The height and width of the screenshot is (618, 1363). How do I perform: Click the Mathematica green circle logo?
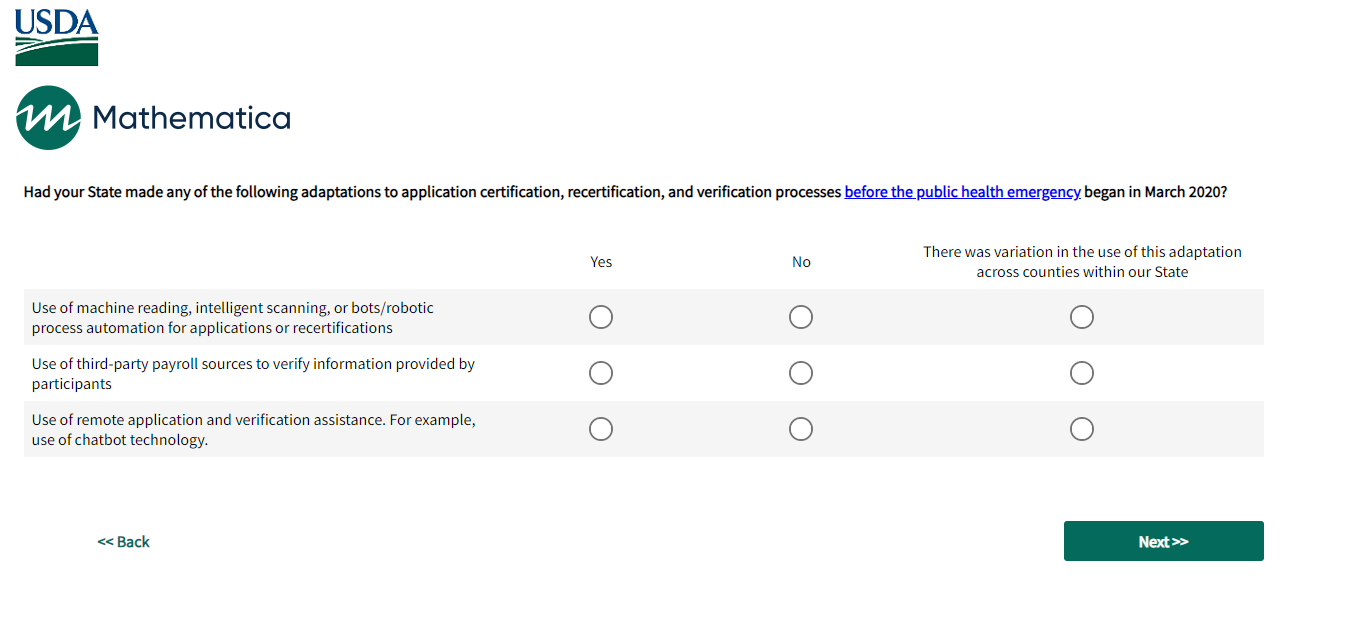coord(48,118)
